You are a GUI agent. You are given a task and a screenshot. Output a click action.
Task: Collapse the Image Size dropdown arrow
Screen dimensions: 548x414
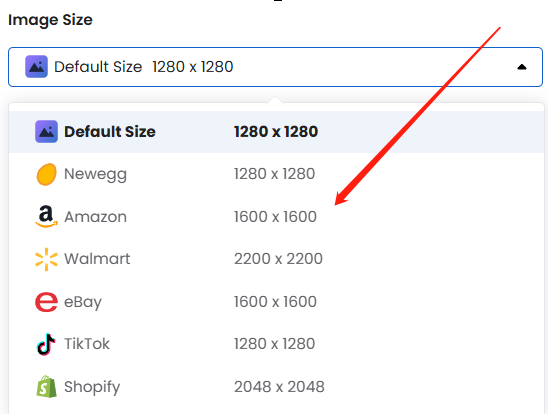click(522, 67)
